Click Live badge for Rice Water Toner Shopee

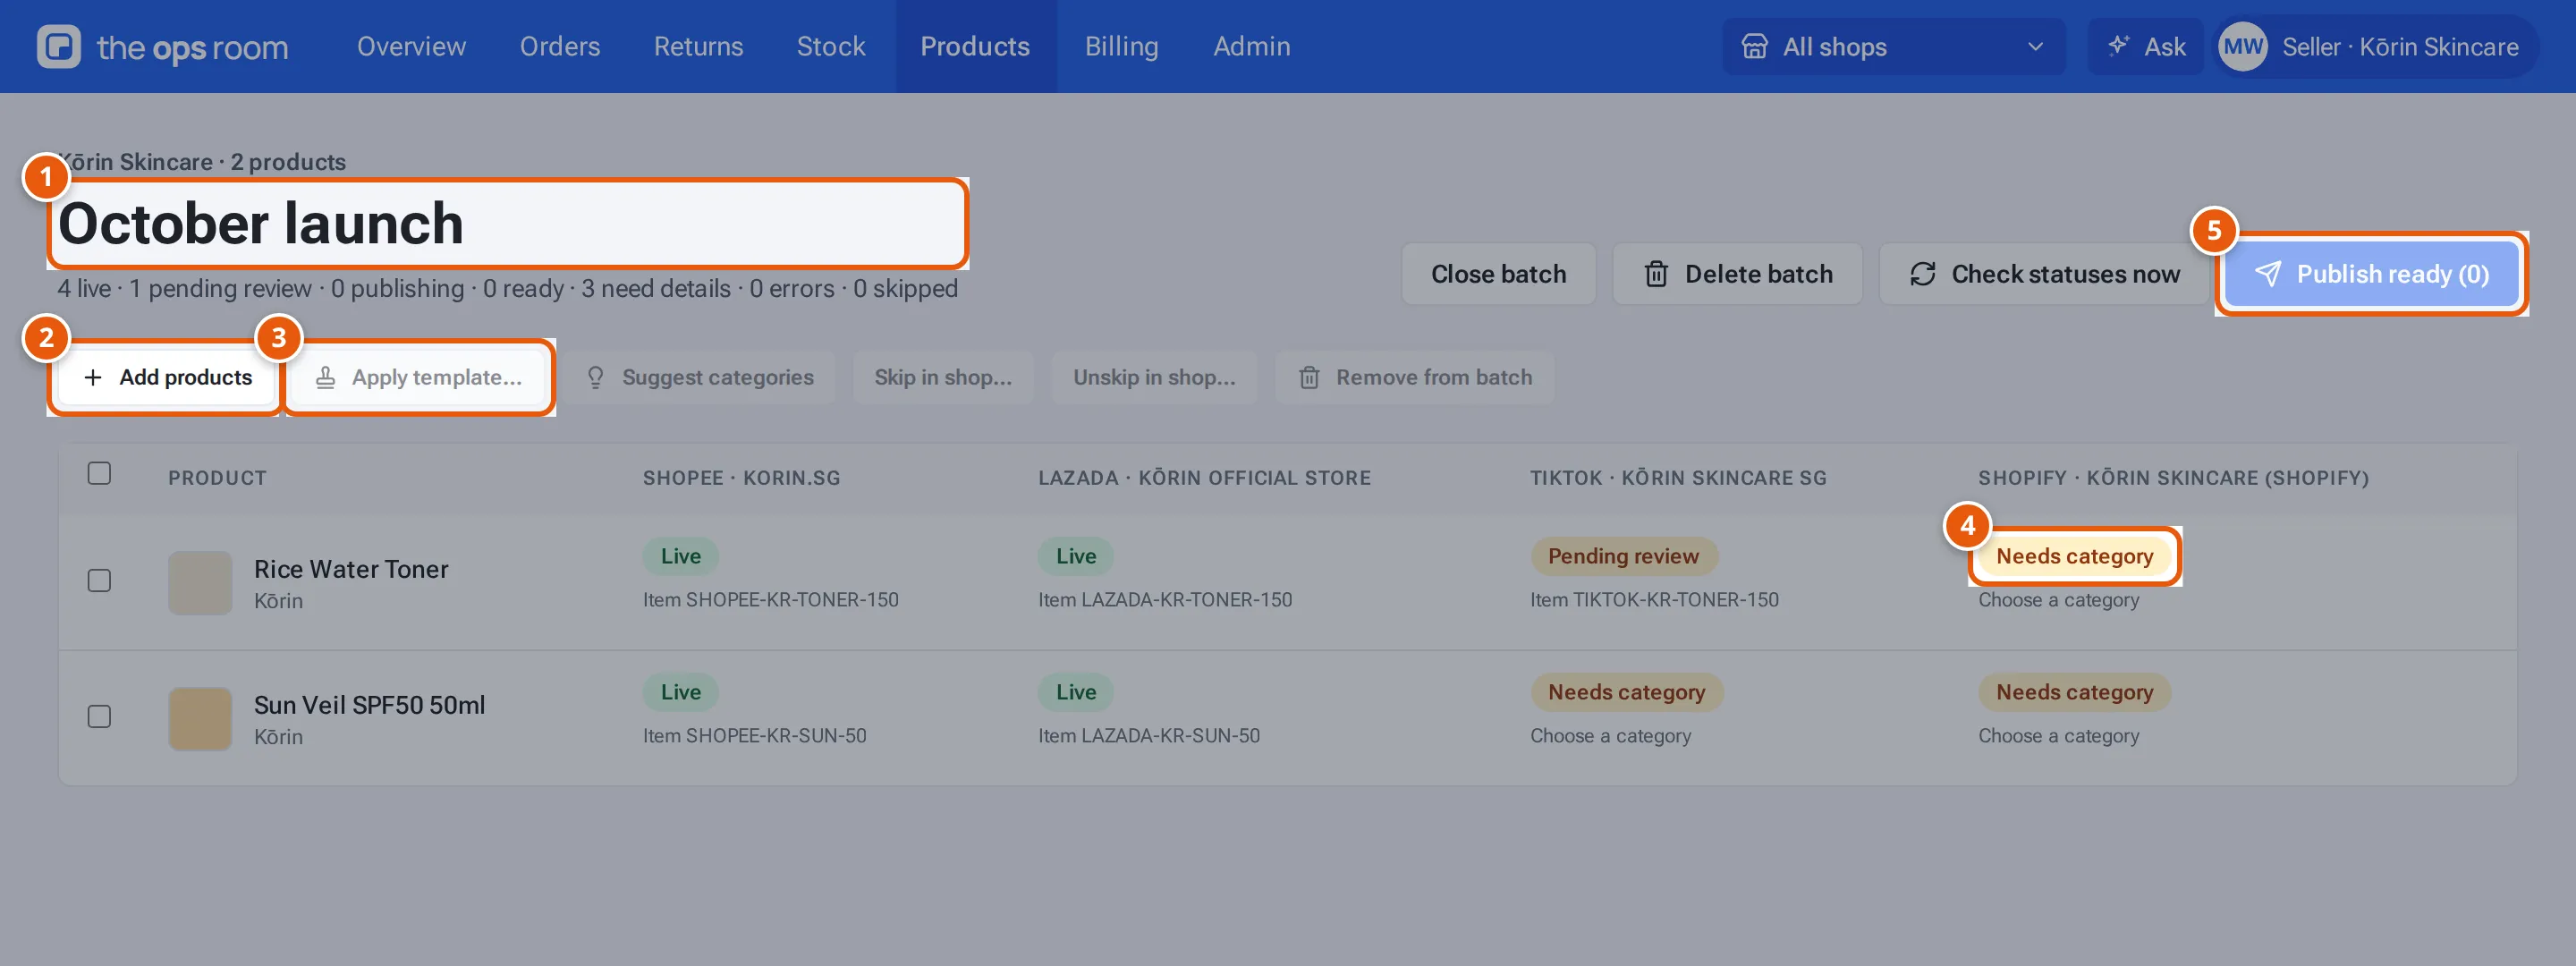click(680, 556)
